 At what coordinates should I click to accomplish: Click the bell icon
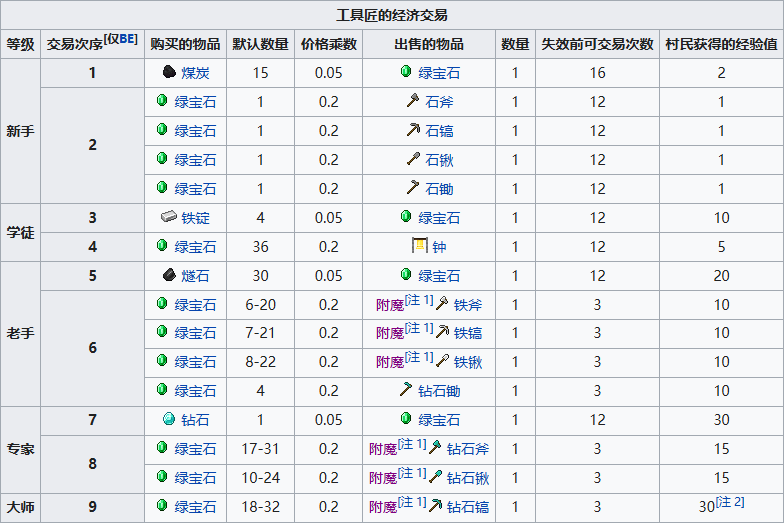[419, 246]
